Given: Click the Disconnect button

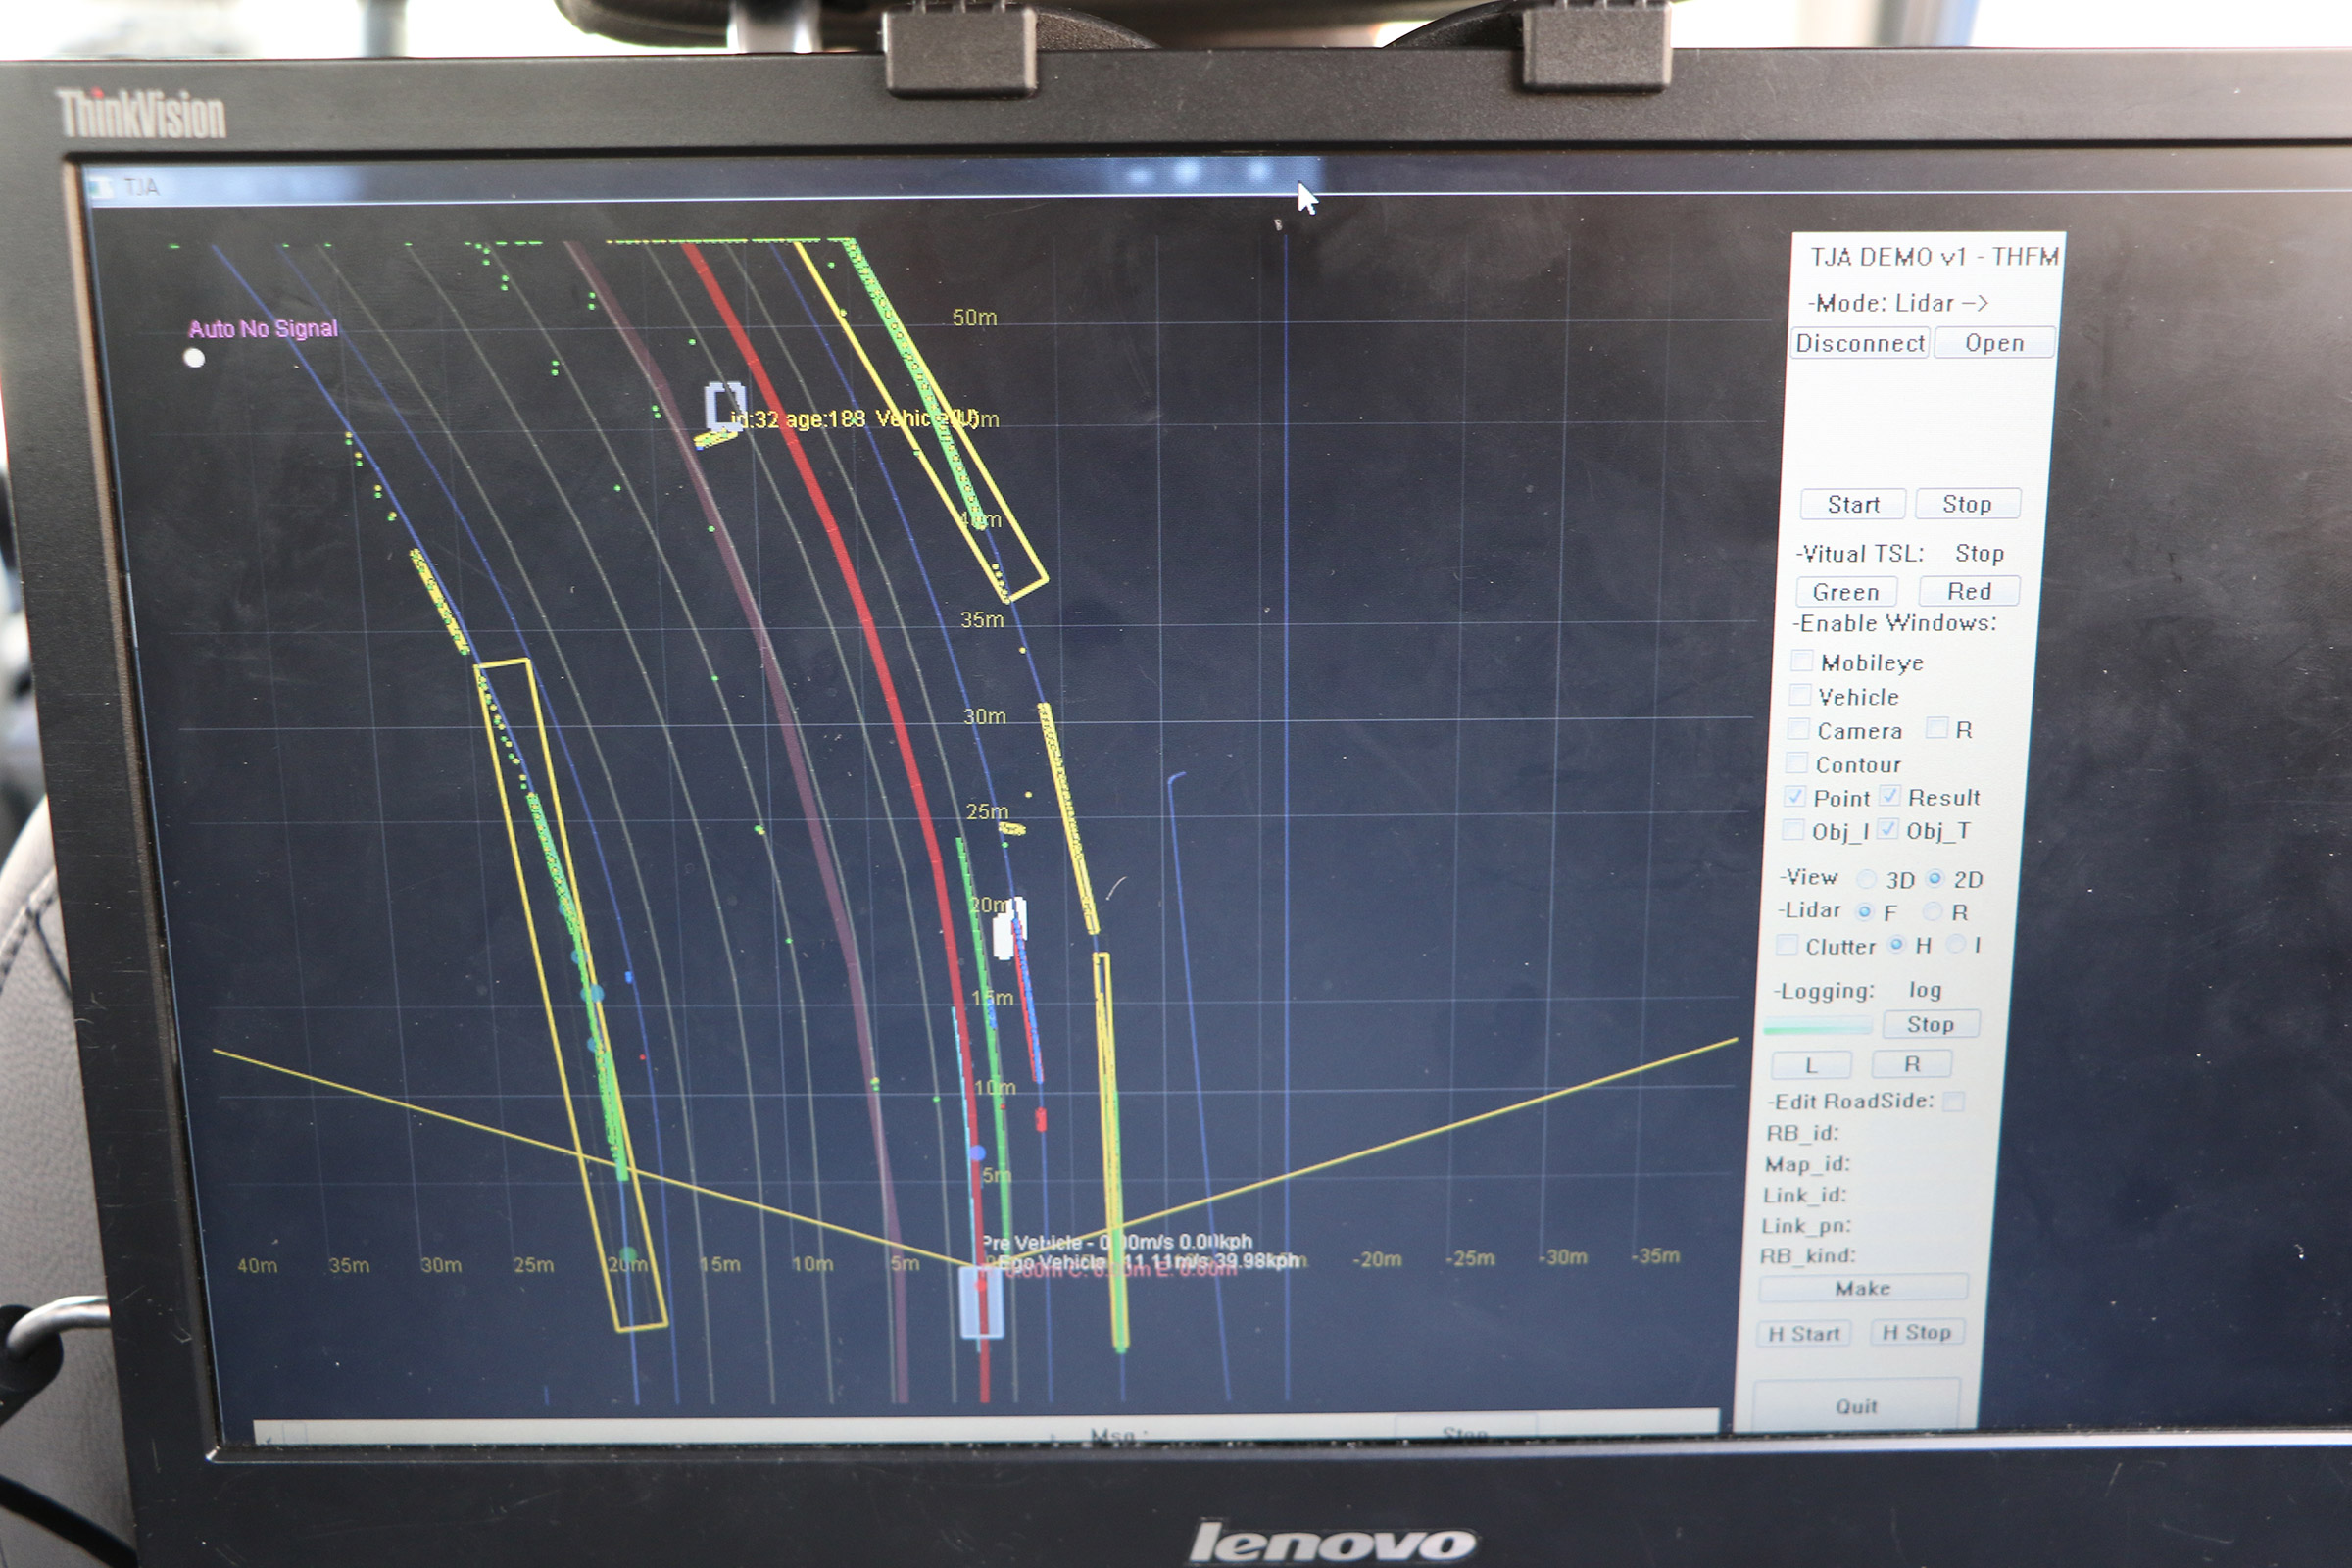Looking at the screenshot, I should point(1860,343).
